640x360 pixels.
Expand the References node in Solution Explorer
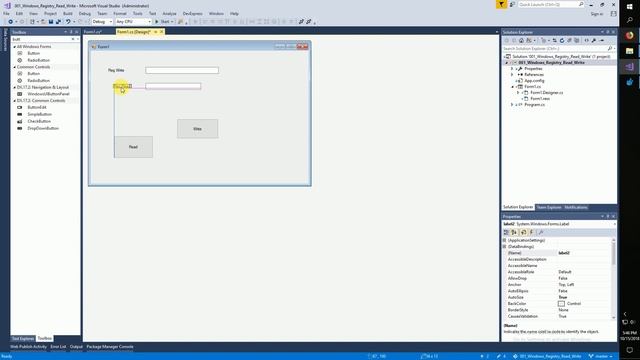512,75
